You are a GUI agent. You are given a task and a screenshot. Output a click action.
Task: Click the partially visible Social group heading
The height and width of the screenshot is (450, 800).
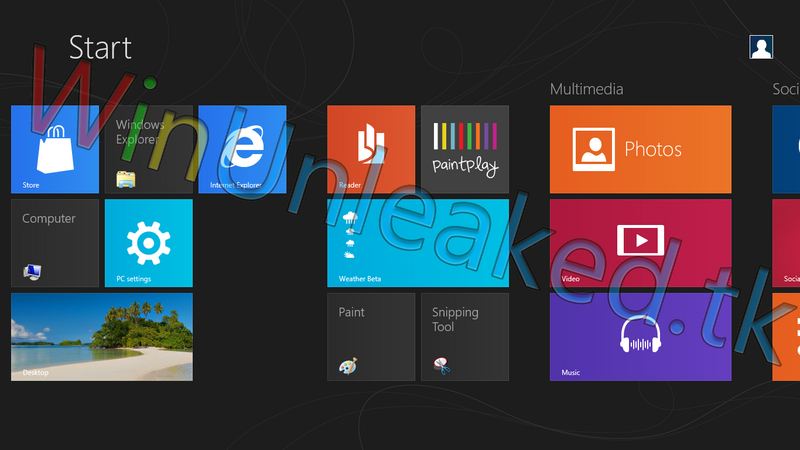[786, 89]
